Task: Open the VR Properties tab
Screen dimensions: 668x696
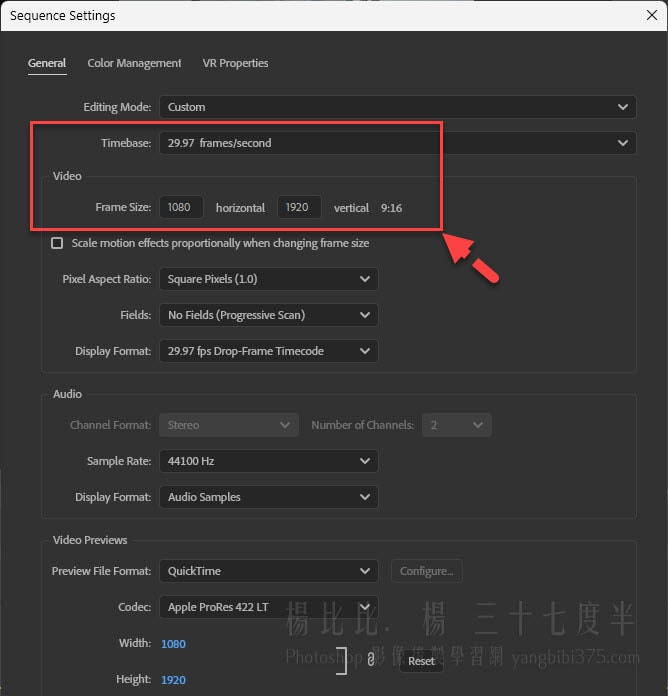Action: [x=235, y=63]
